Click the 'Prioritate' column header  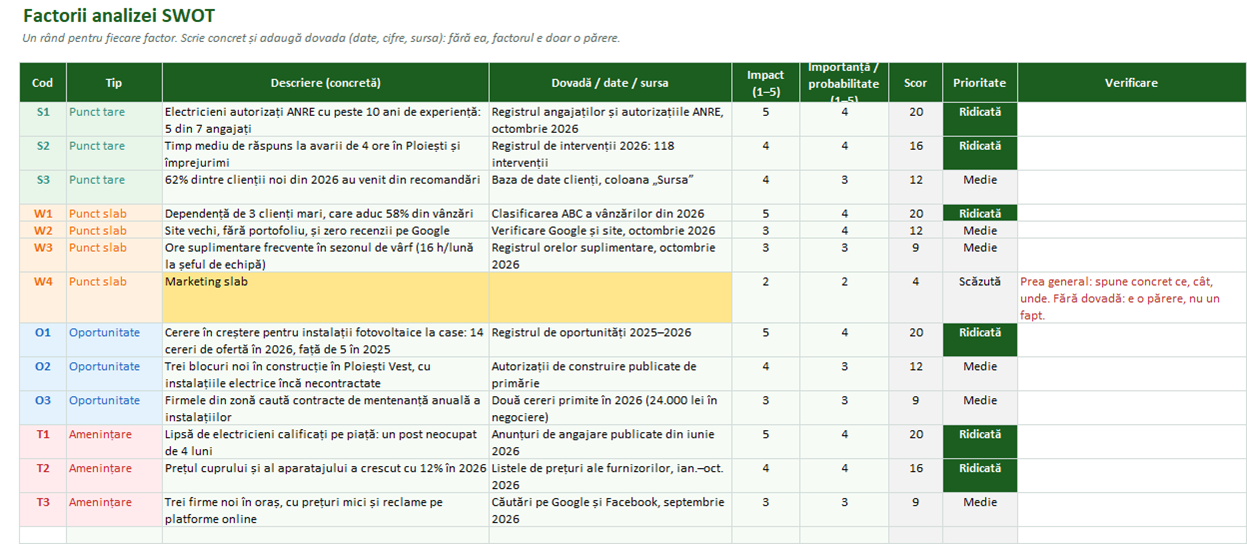point(980,83)
